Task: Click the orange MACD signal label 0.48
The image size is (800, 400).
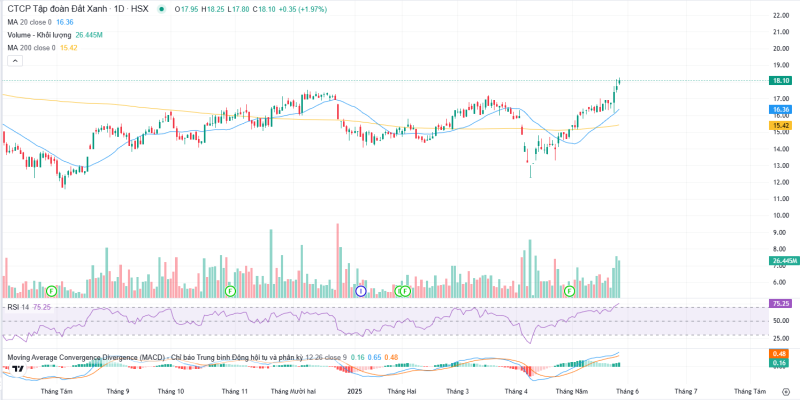Action: (x=780, y=354)
